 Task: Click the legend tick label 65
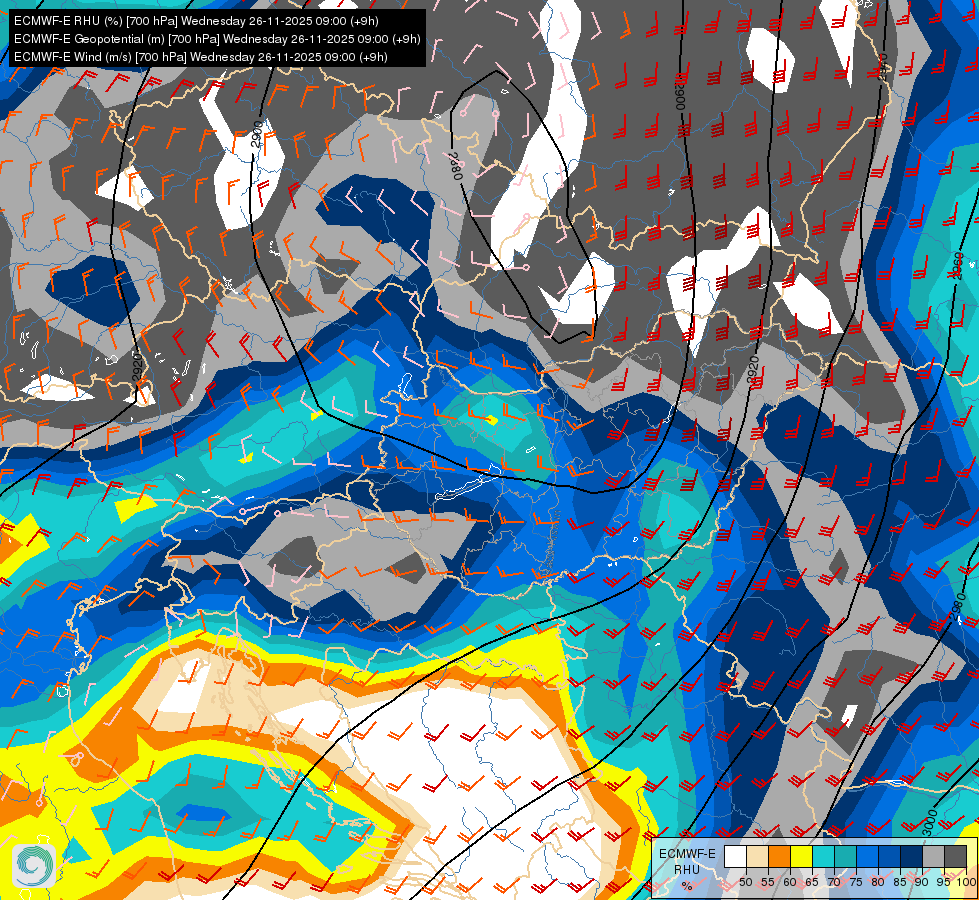[812, 882]
